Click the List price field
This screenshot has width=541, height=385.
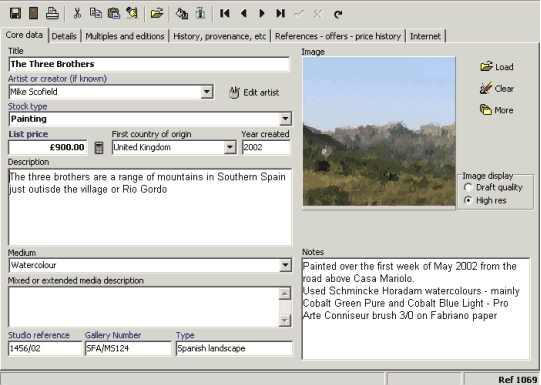tap(48, 148)
